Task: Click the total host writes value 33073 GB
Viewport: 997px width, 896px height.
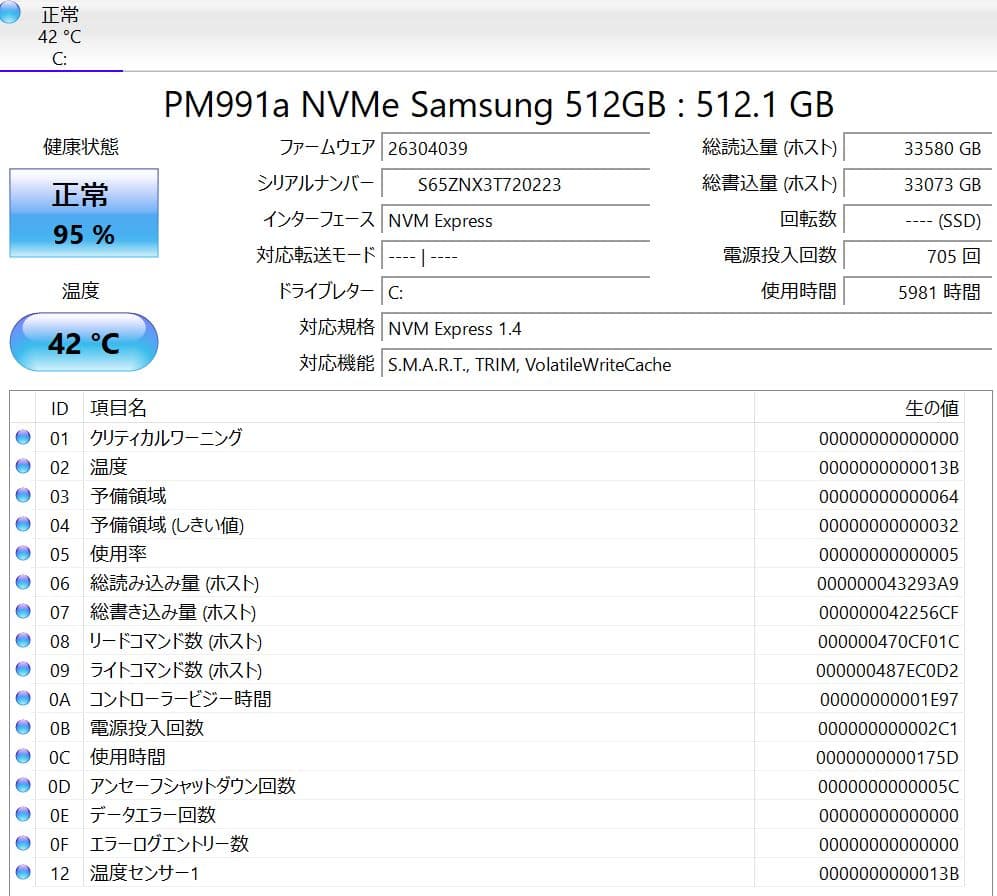Action: (918, 184)
